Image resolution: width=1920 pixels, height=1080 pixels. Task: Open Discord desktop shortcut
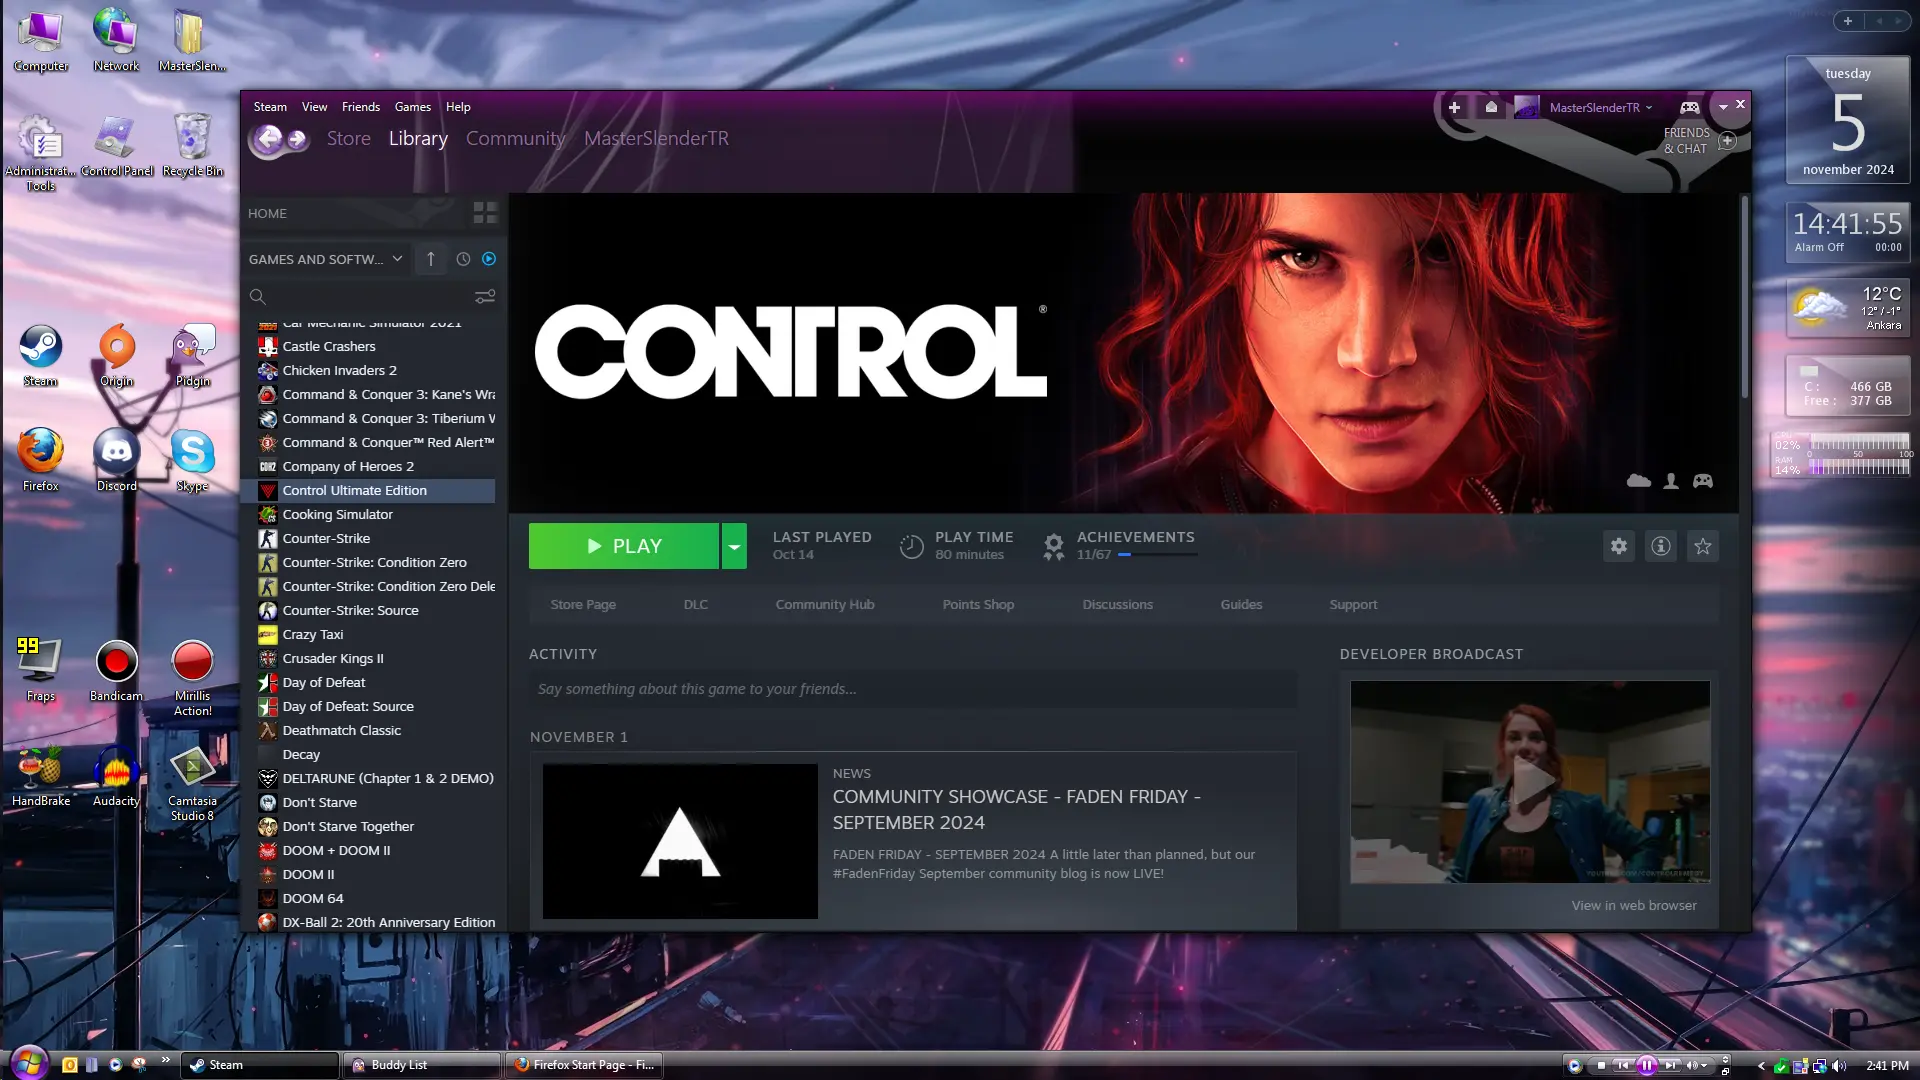(117, 461)
